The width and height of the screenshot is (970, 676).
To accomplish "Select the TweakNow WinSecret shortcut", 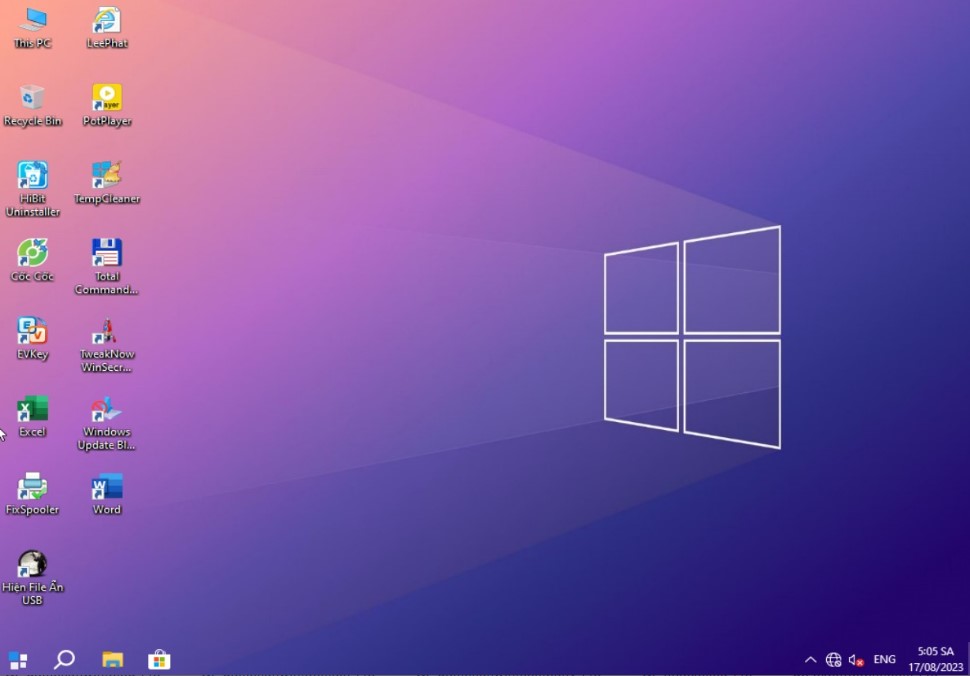I will (x=106, y=345).
